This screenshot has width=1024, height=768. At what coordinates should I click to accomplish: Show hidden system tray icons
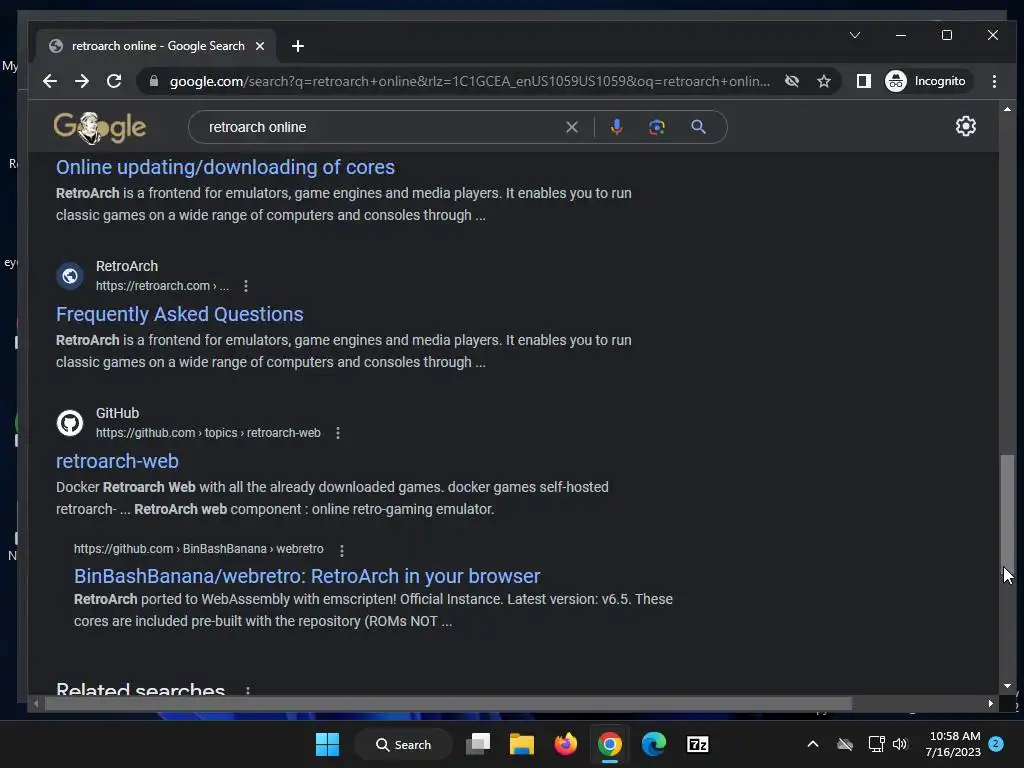[x=812, y=744]
